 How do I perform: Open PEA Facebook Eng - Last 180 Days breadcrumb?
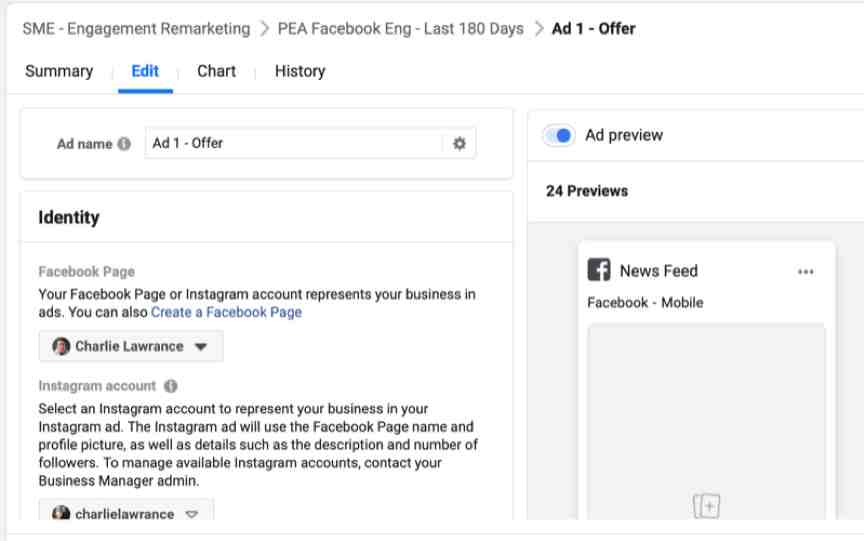(x=401, y=29)
